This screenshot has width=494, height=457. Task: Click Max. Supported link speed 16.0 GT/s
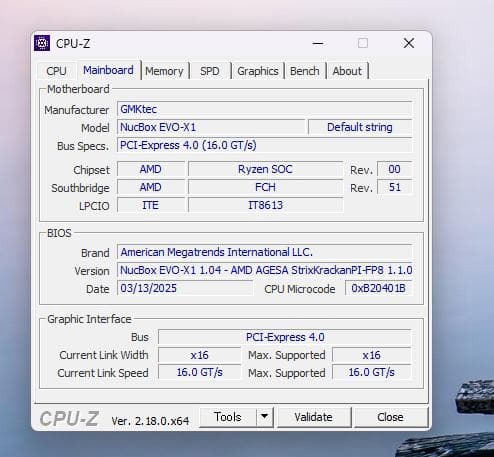click(x=372, y=372)
